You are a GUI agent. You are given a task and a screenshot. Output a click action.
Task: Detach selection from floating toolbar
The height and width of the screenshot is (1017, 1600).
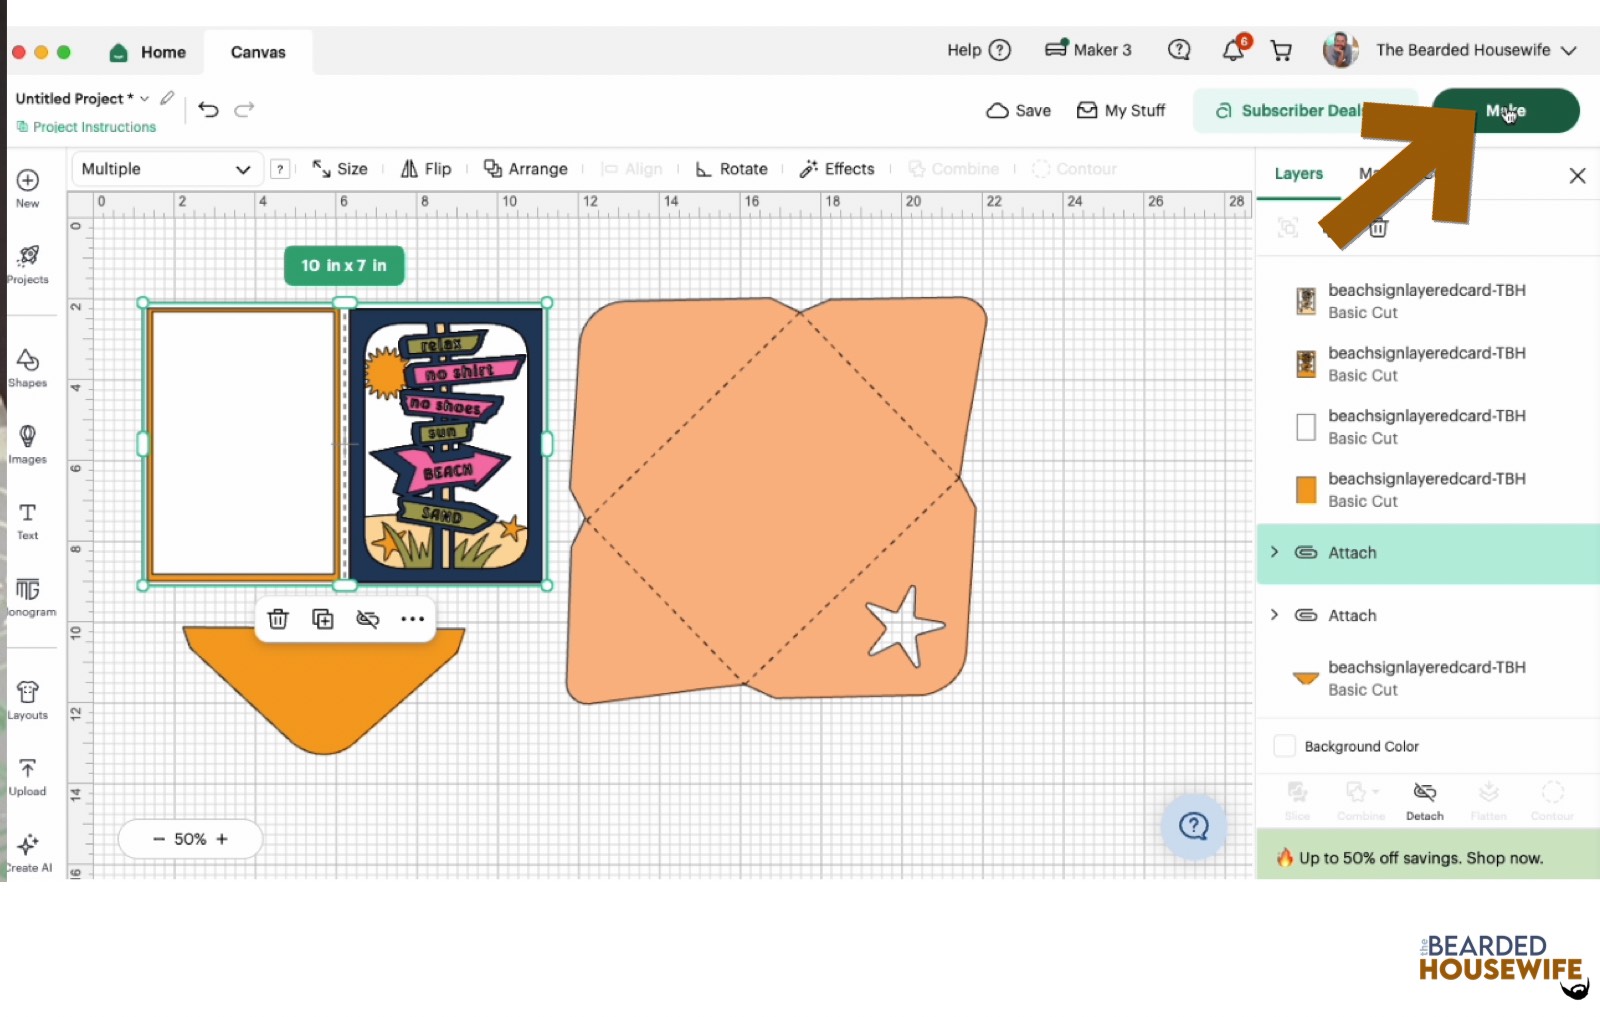[x=367, y=619]
